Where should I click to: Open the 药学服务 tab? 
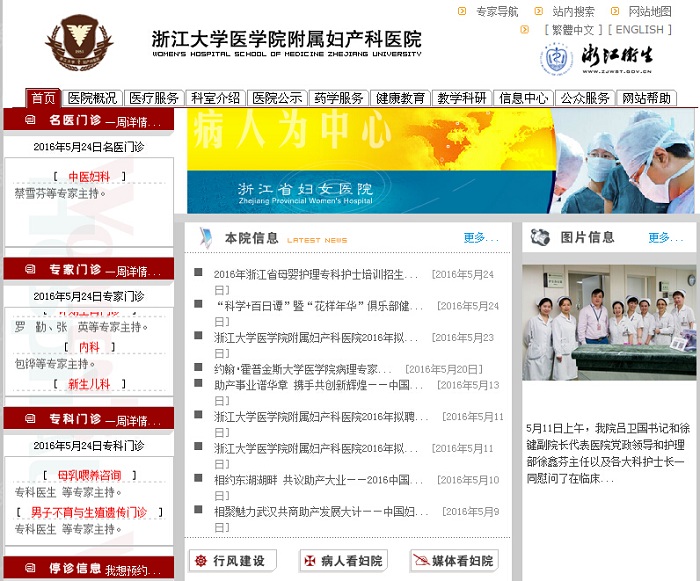point(338,98)
